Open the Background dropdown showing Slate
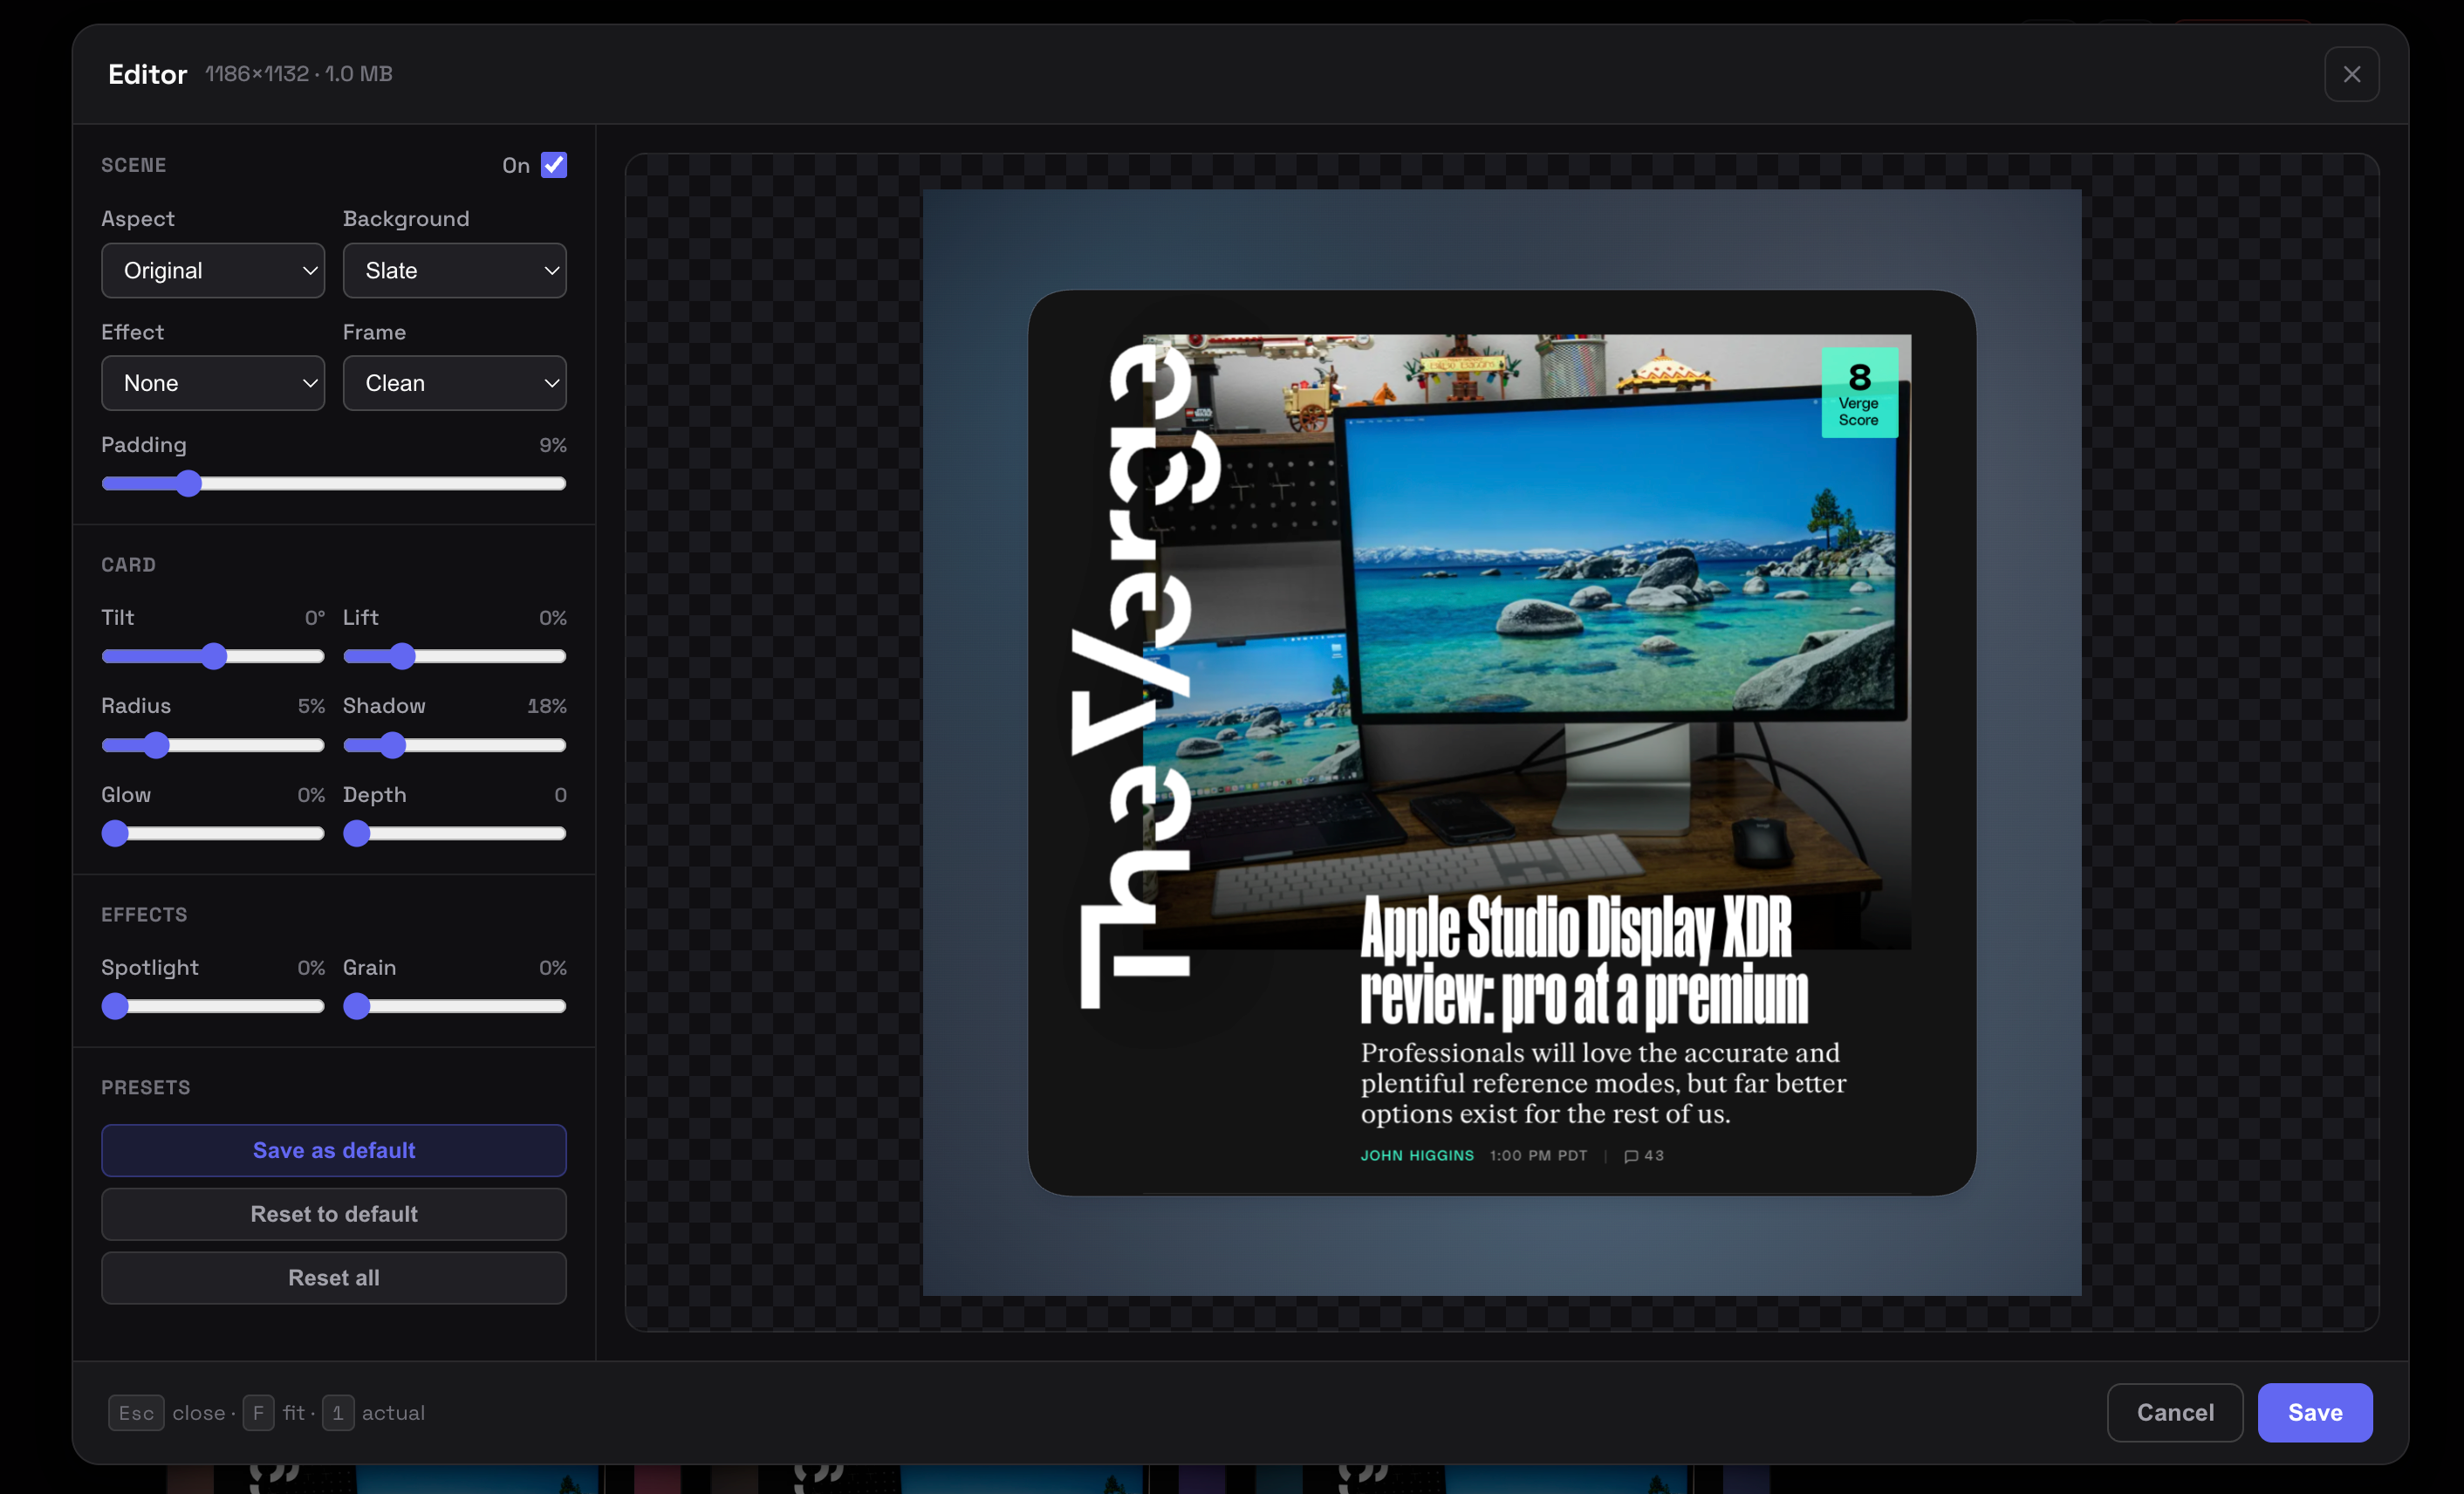 coord(455,270)
